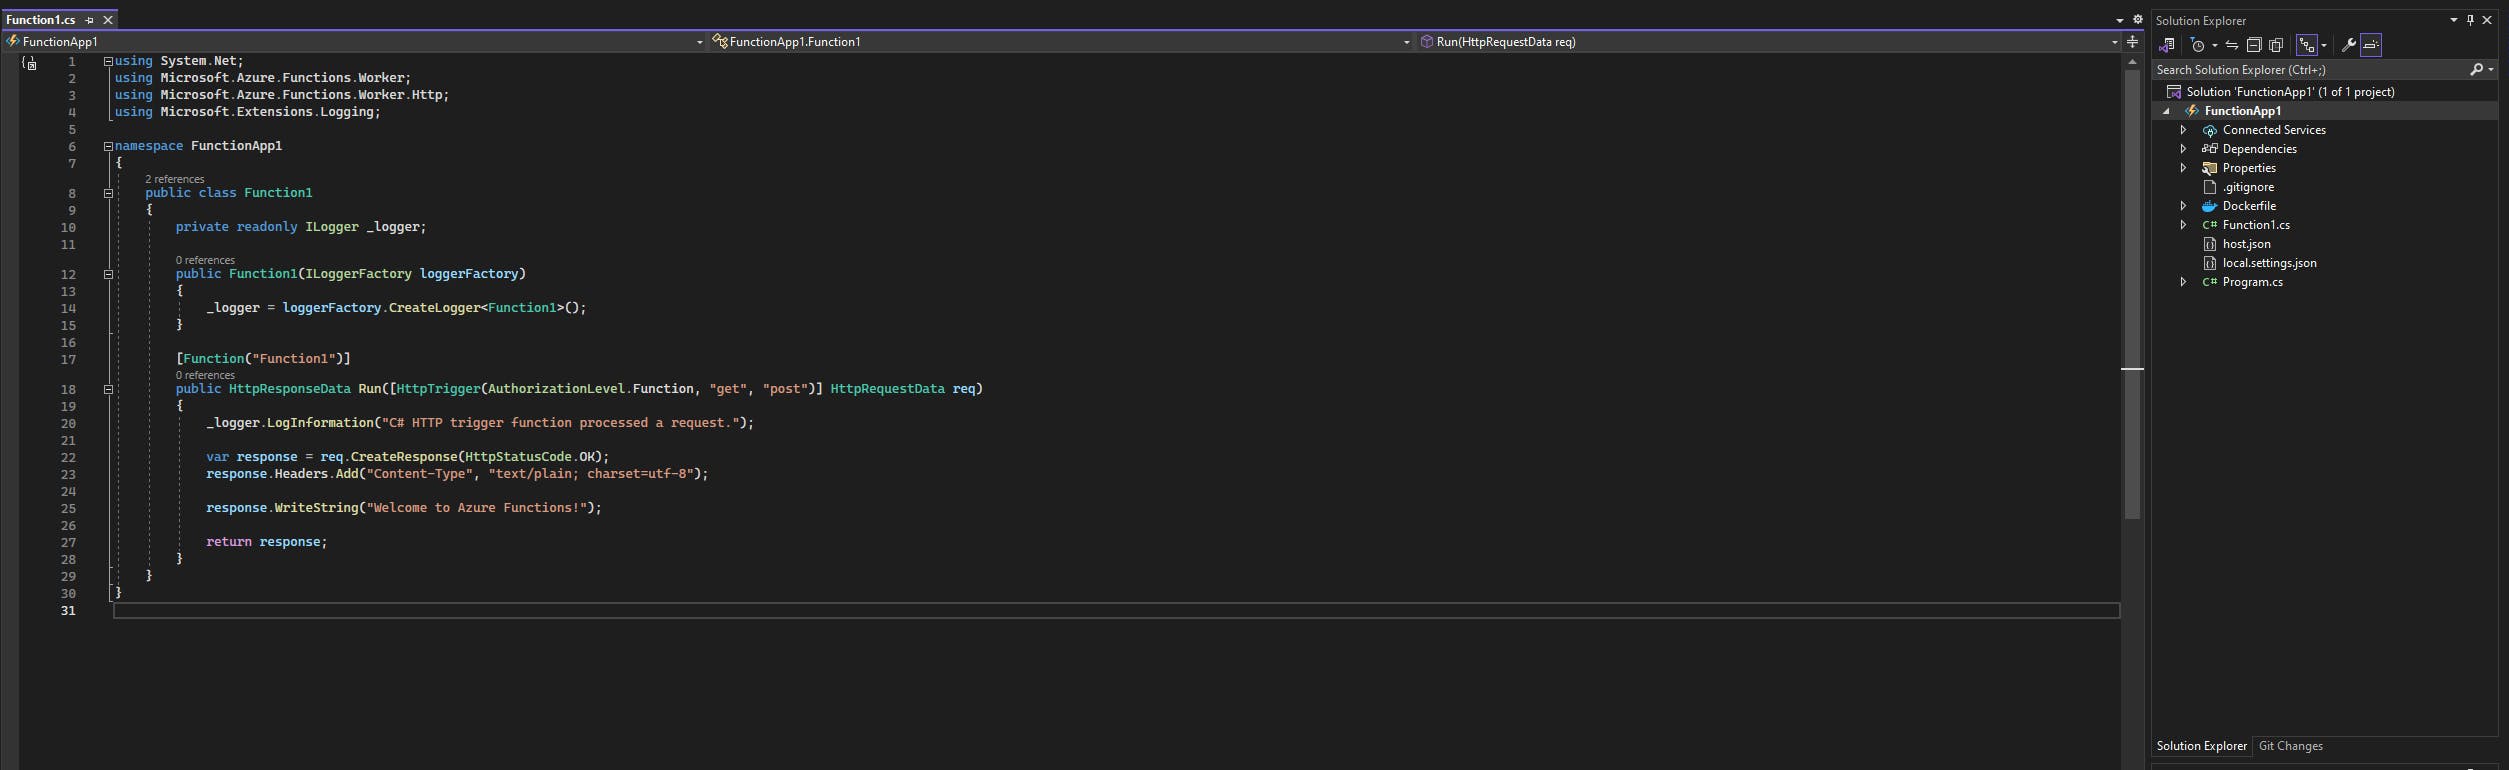Click the Solution Explorer search magnifier icon

(x=2476, y=70)
